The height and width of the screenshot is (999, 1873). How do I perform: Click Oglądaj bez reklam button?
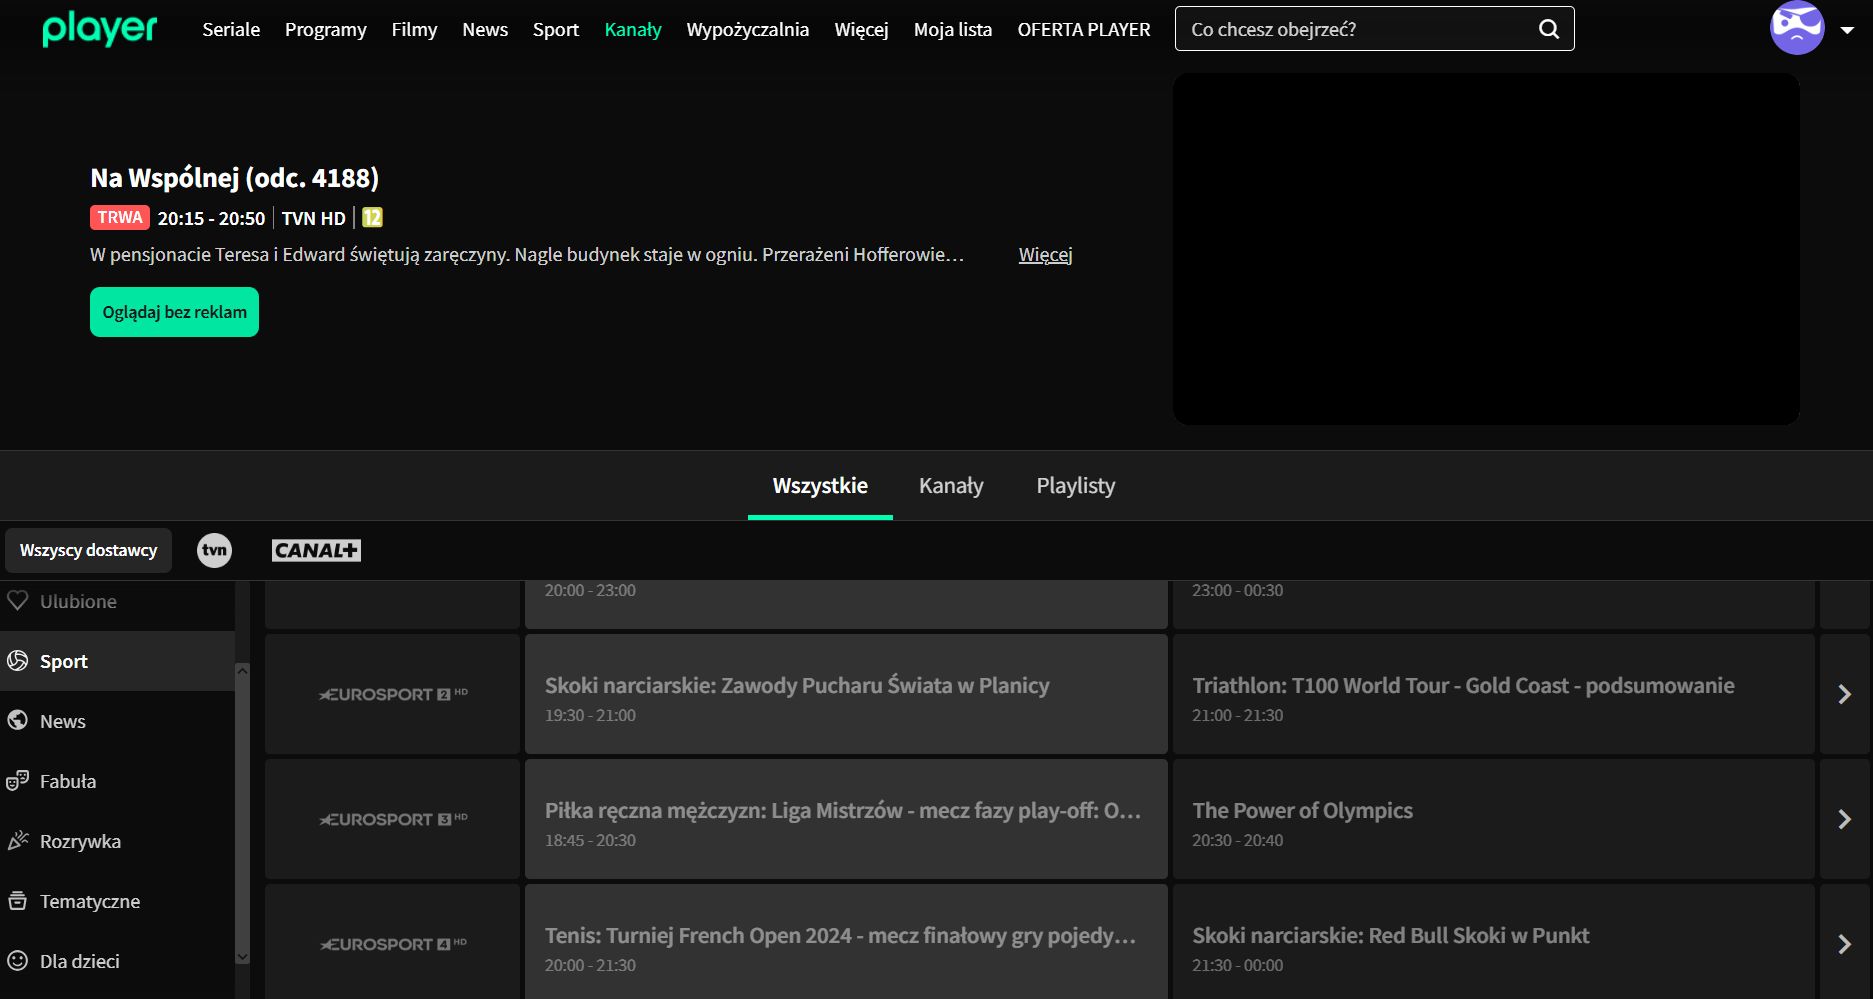pos(174,312)
